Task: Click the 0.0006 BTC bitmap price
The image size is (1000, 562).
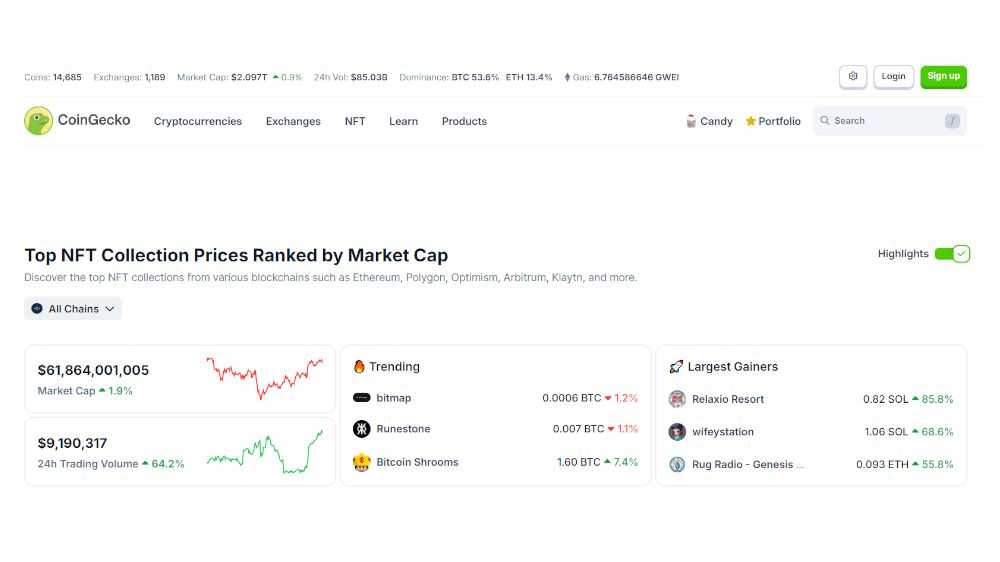Action: 571,398
